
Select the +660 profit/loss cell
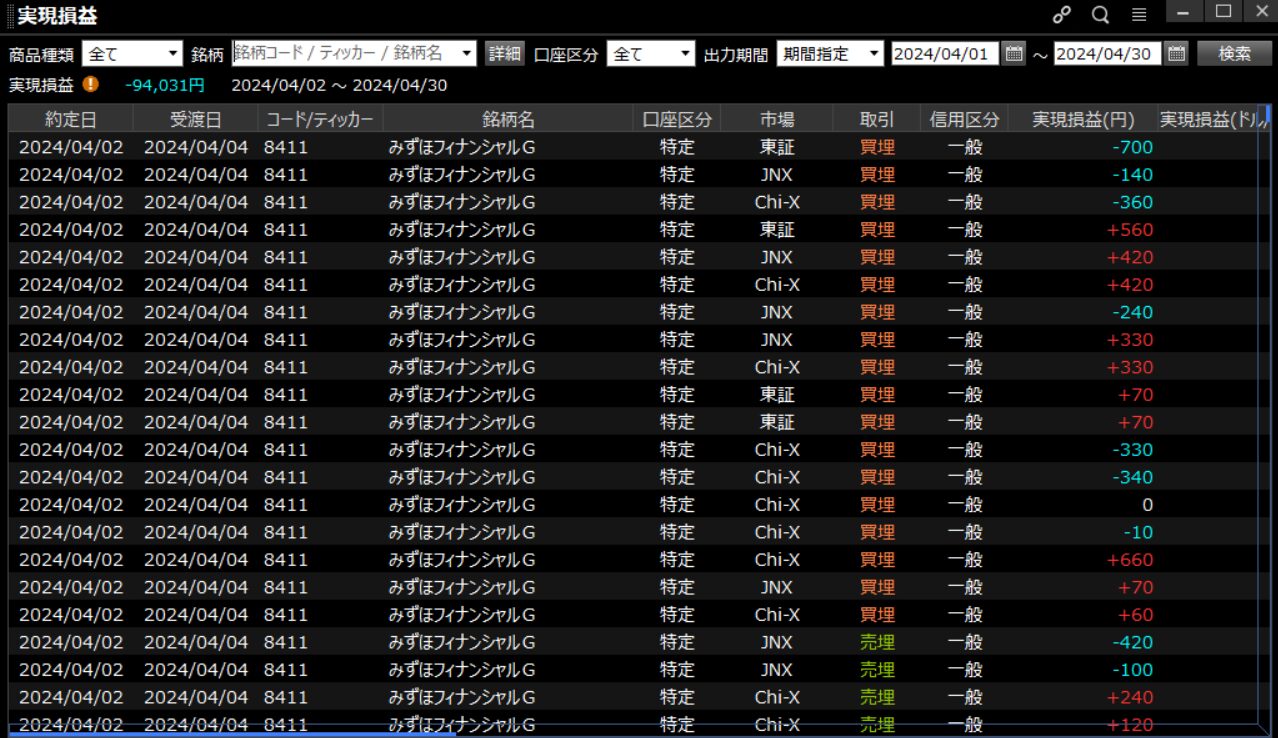coord(1130,559)
